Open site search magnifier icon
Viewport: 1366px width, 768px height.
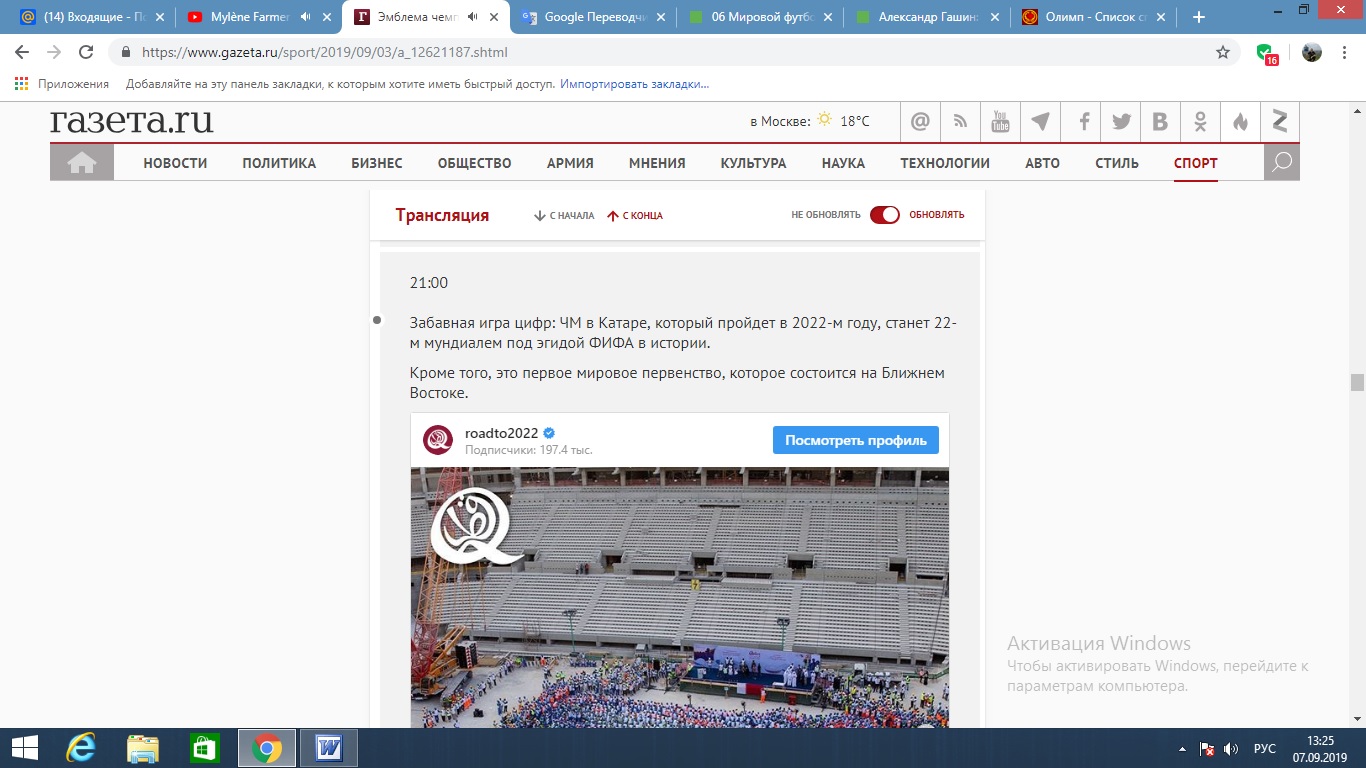point(1282,162)
